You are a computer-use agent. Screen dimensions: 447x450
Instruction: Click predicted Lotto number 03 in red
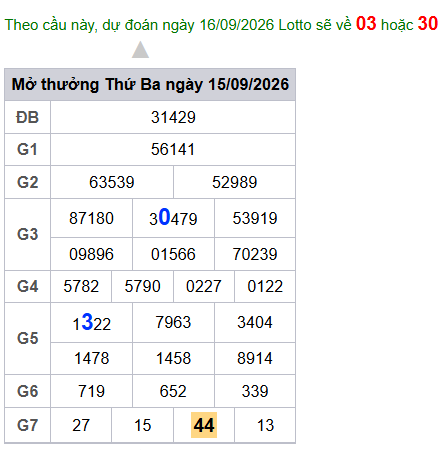point(366,24)
